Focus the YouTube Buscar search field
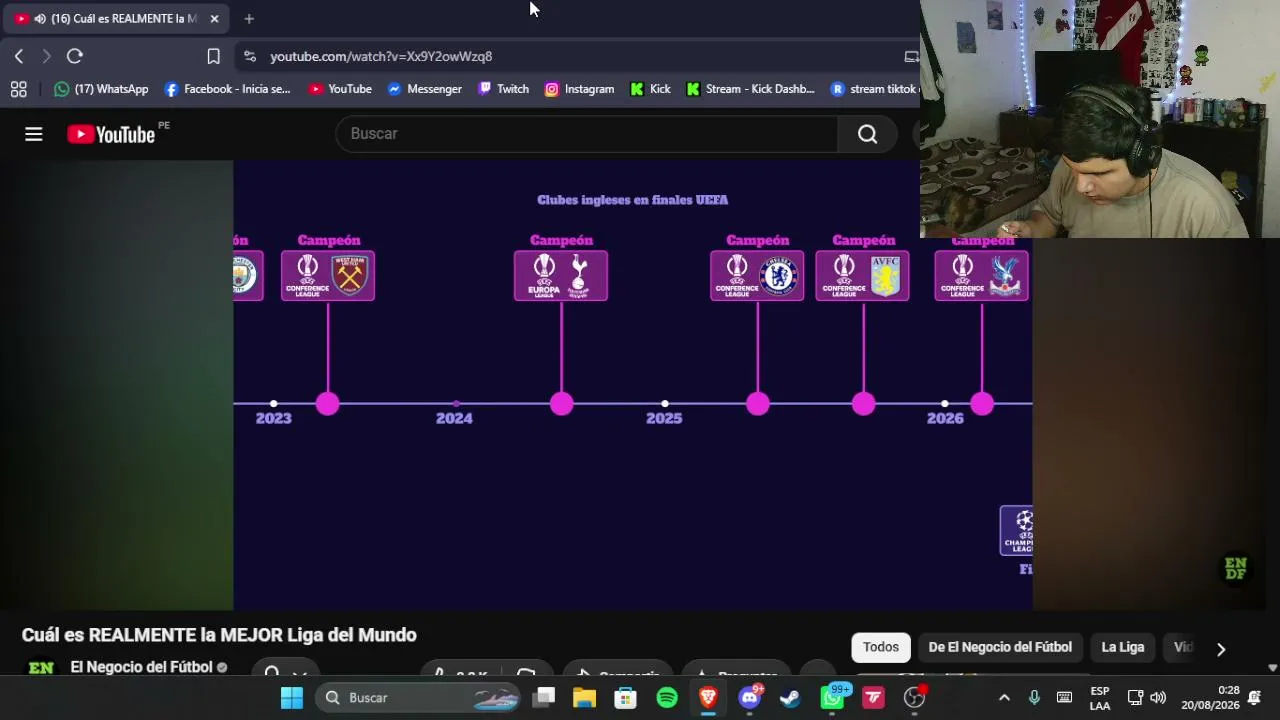1280x720 pixels. [x=586, y=134]
